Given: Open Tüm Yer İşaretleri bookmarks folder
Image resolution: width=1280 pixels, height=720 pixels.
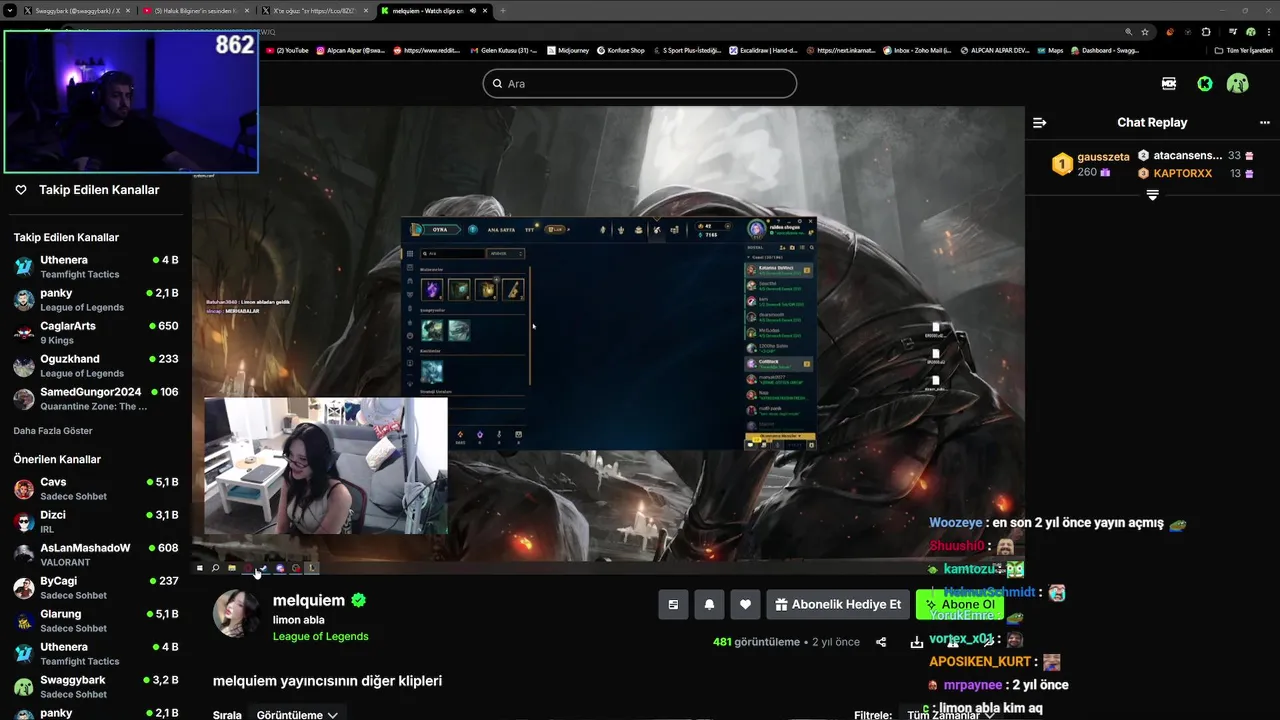Looking at the screenshot, I should pos(1244,50).
